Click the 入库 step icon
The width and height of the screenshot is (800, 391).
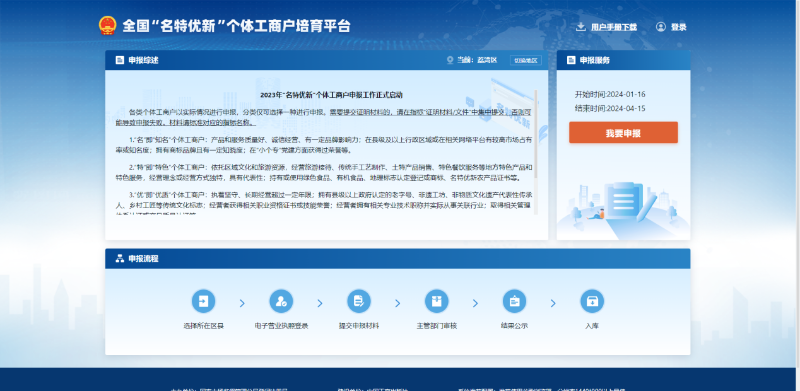coord(592,301)
